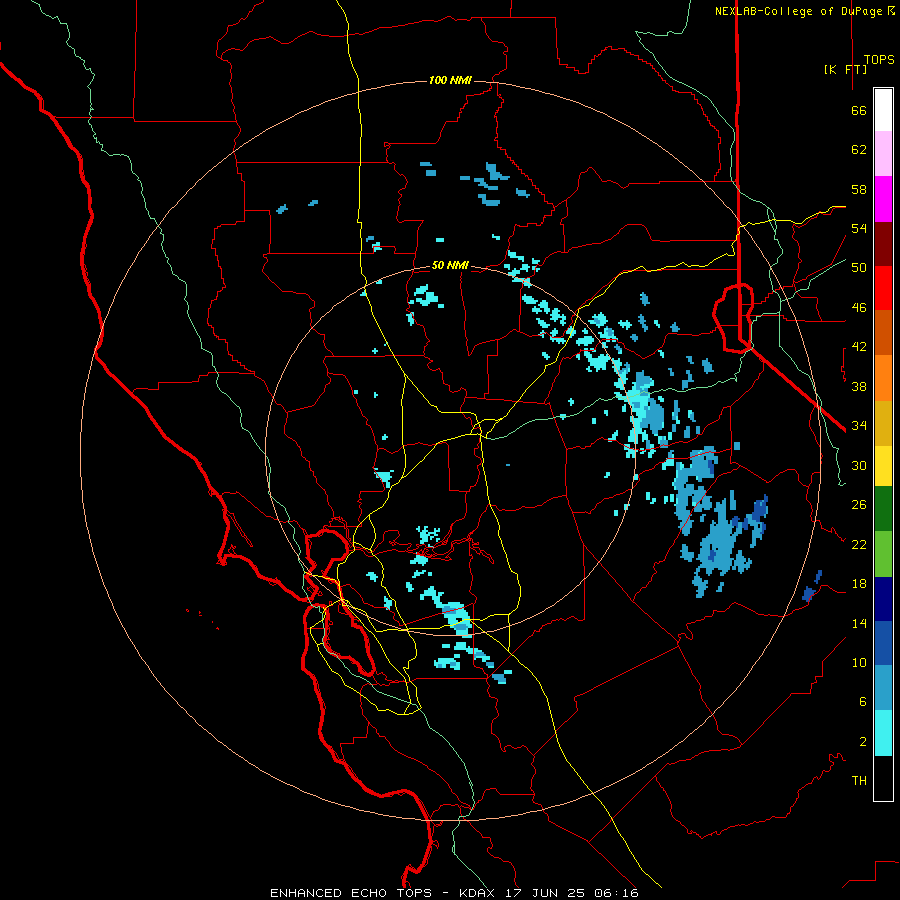Click the legend value "26"
Screen dimensions: 900x900
click(x=859, y=505)
